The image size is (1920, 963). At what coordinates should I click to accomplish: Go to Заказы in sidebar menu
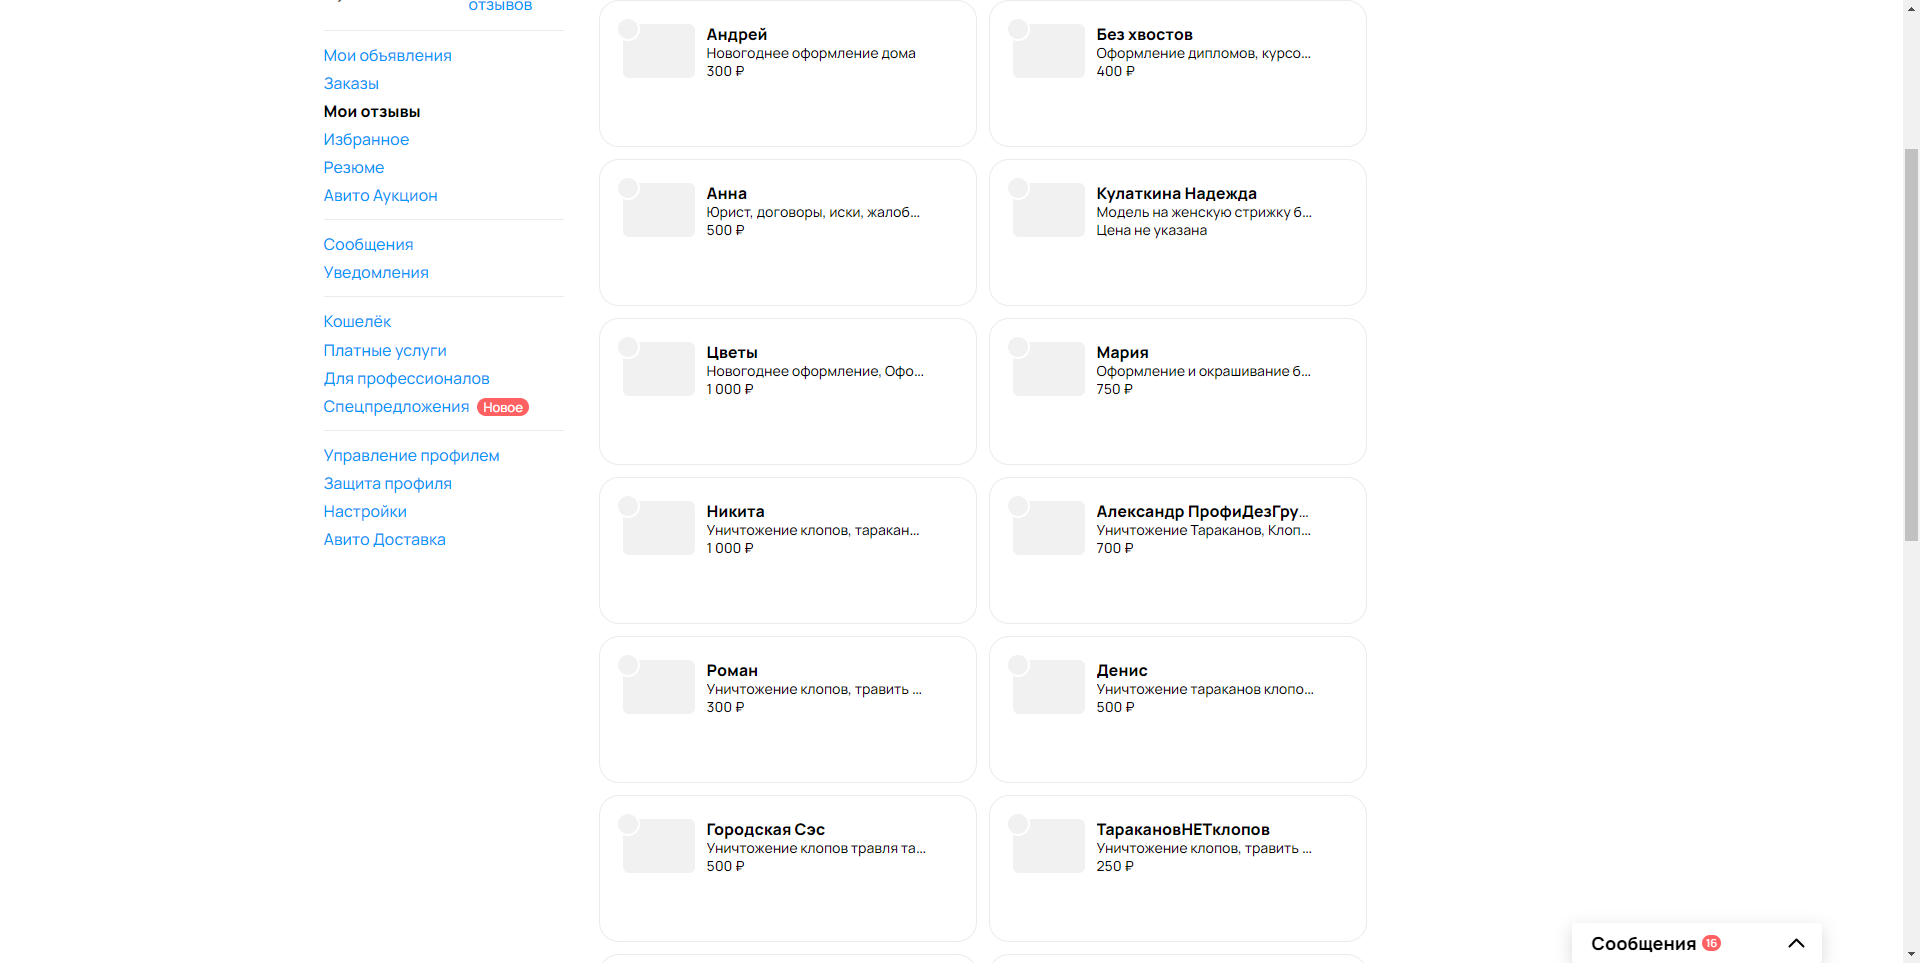pyautogui.click(x=351, y=83)
